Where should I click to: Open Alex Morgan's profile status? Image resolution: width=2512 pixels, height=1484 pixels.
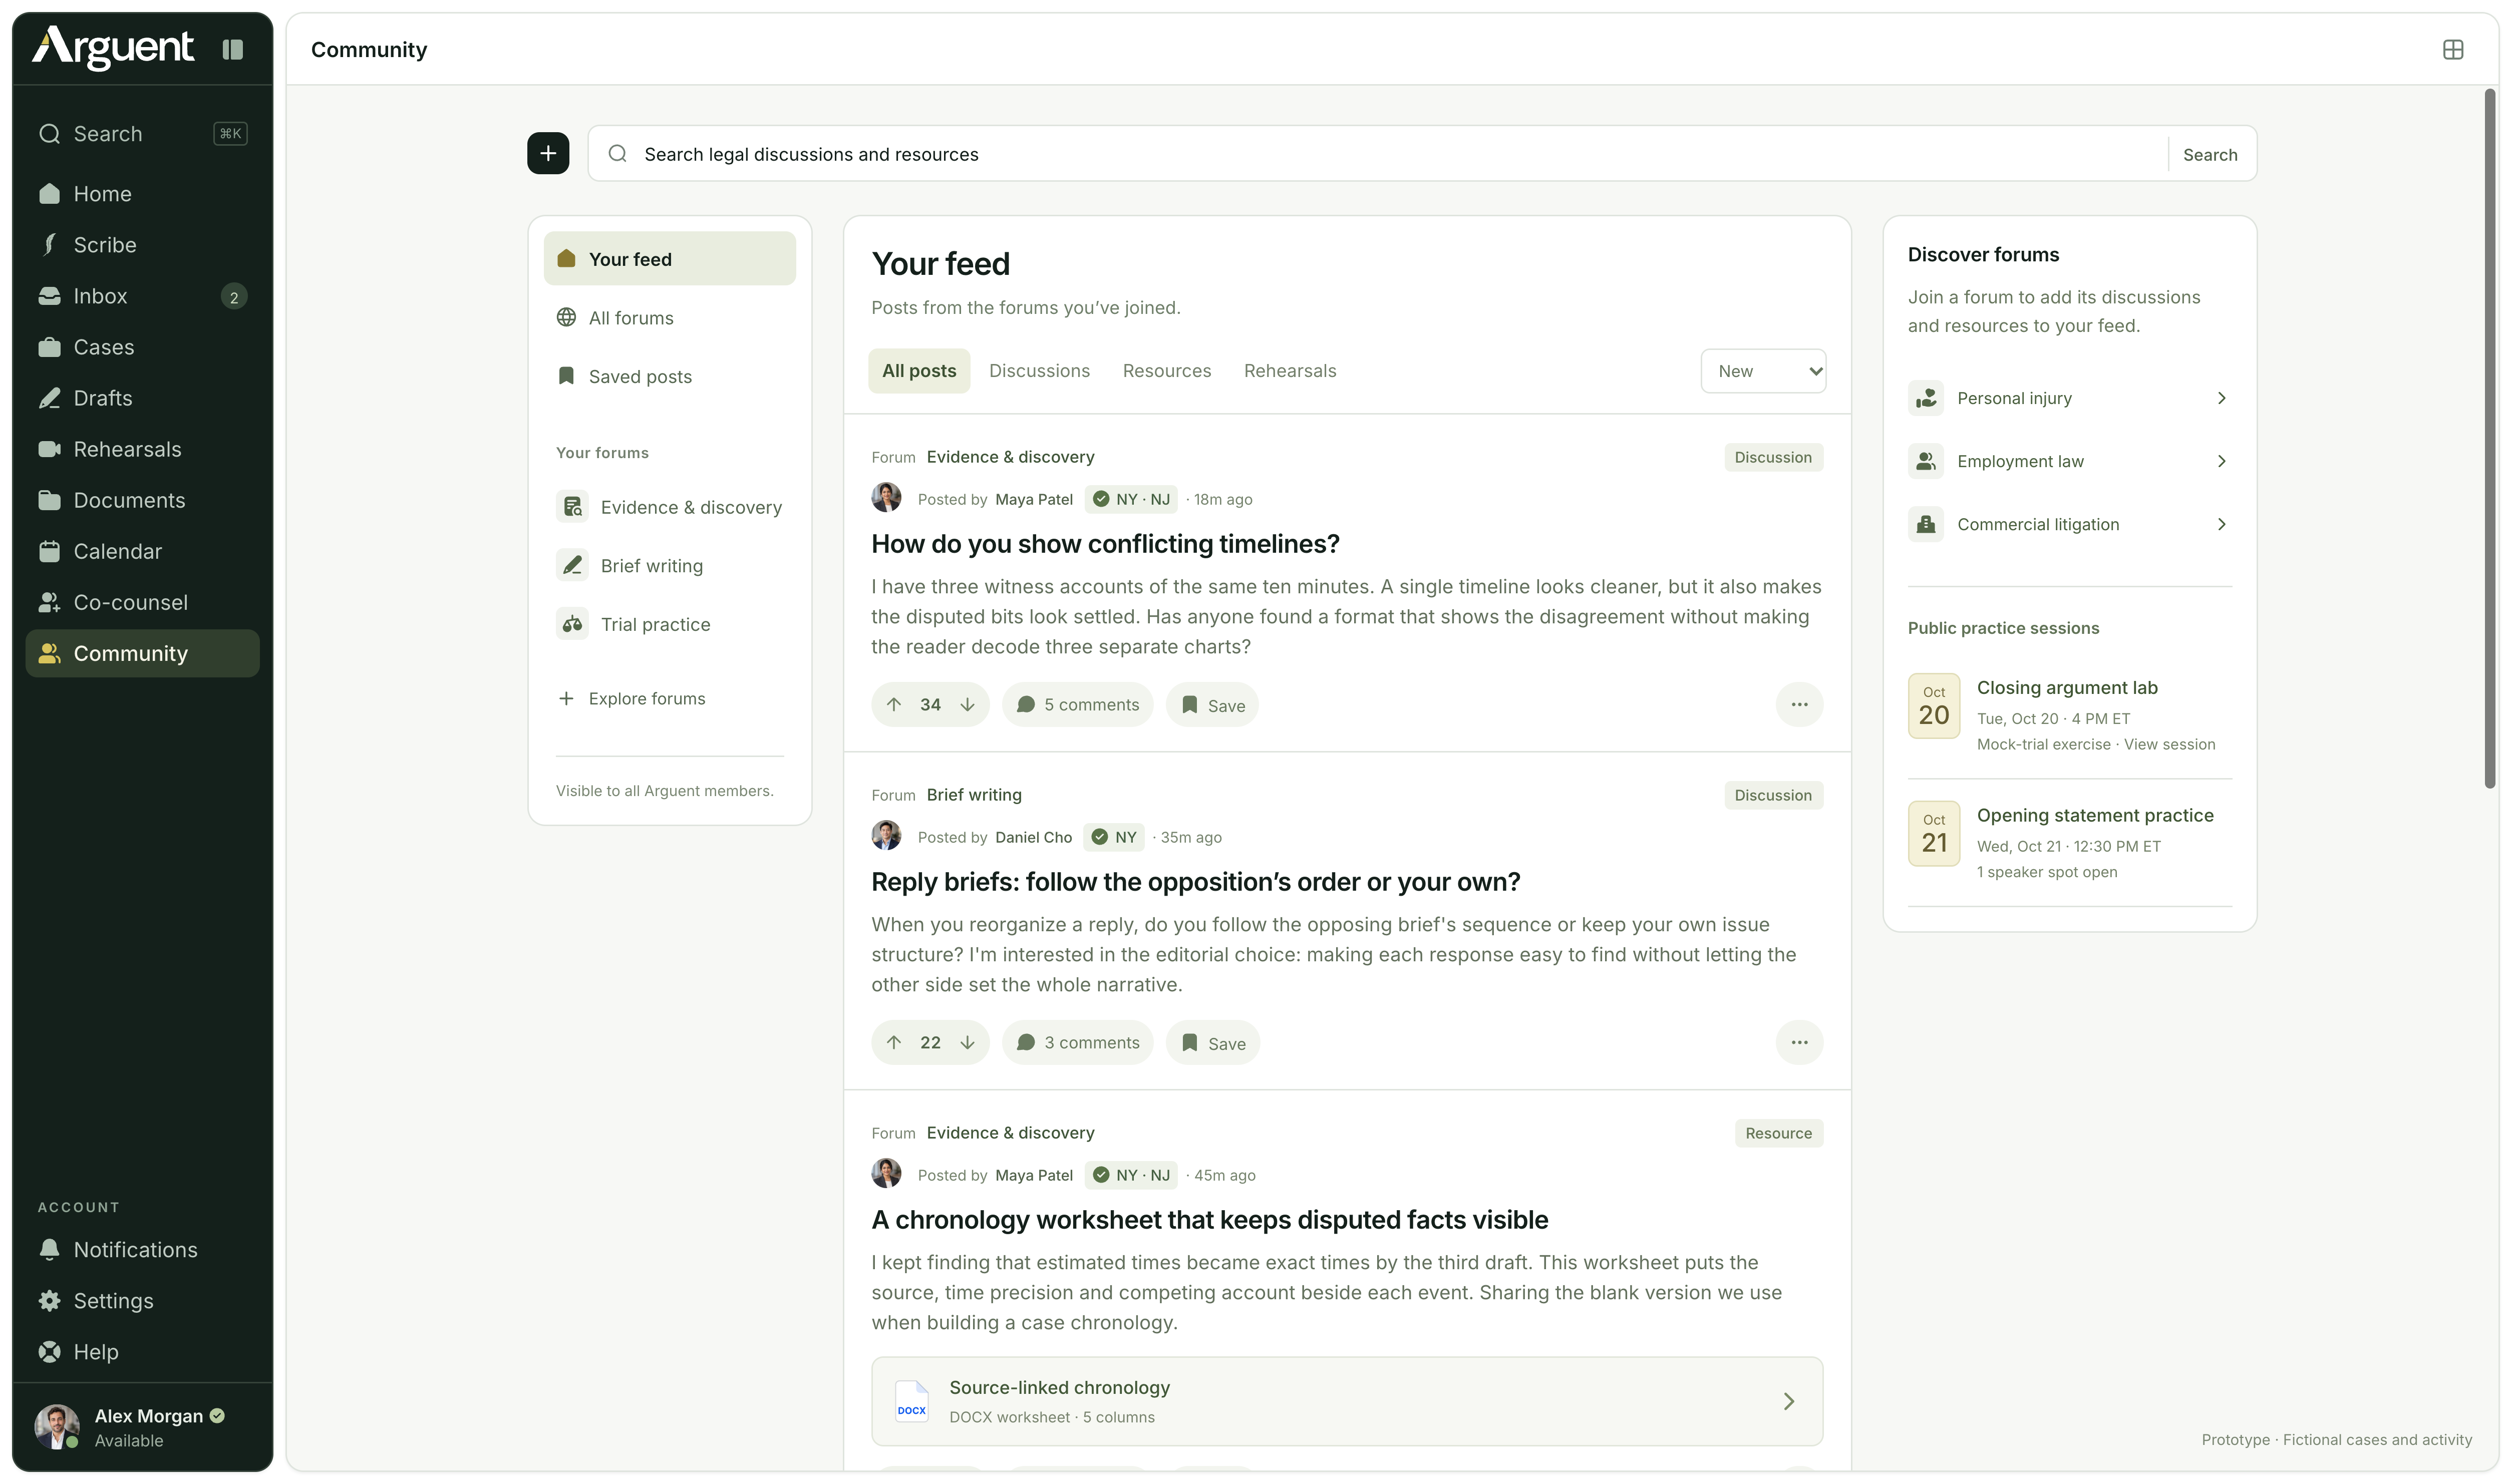pyautogui.click(x=142, y=1427)
